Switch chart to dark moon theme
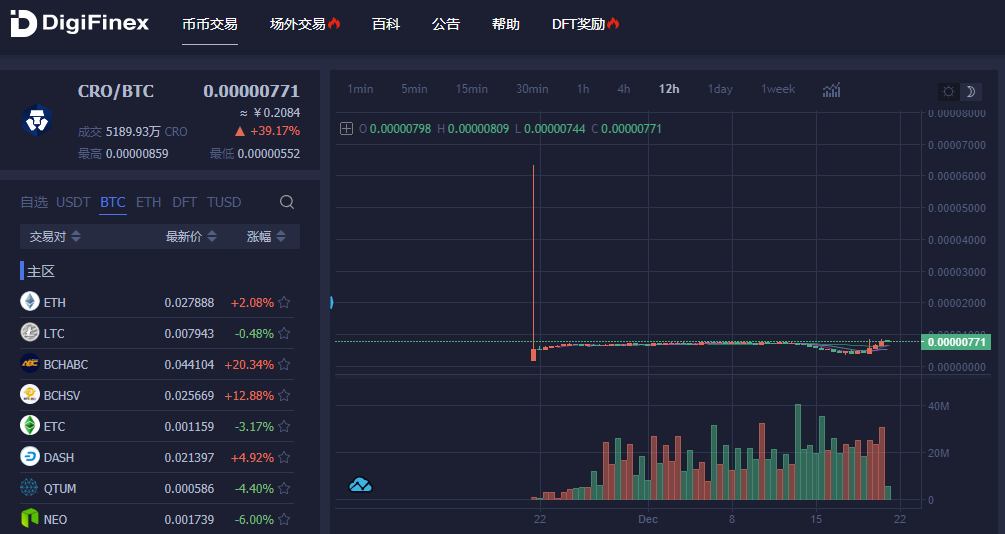Image resolution: width=1005 pixels, height=534 pixels. click(969, 91)
